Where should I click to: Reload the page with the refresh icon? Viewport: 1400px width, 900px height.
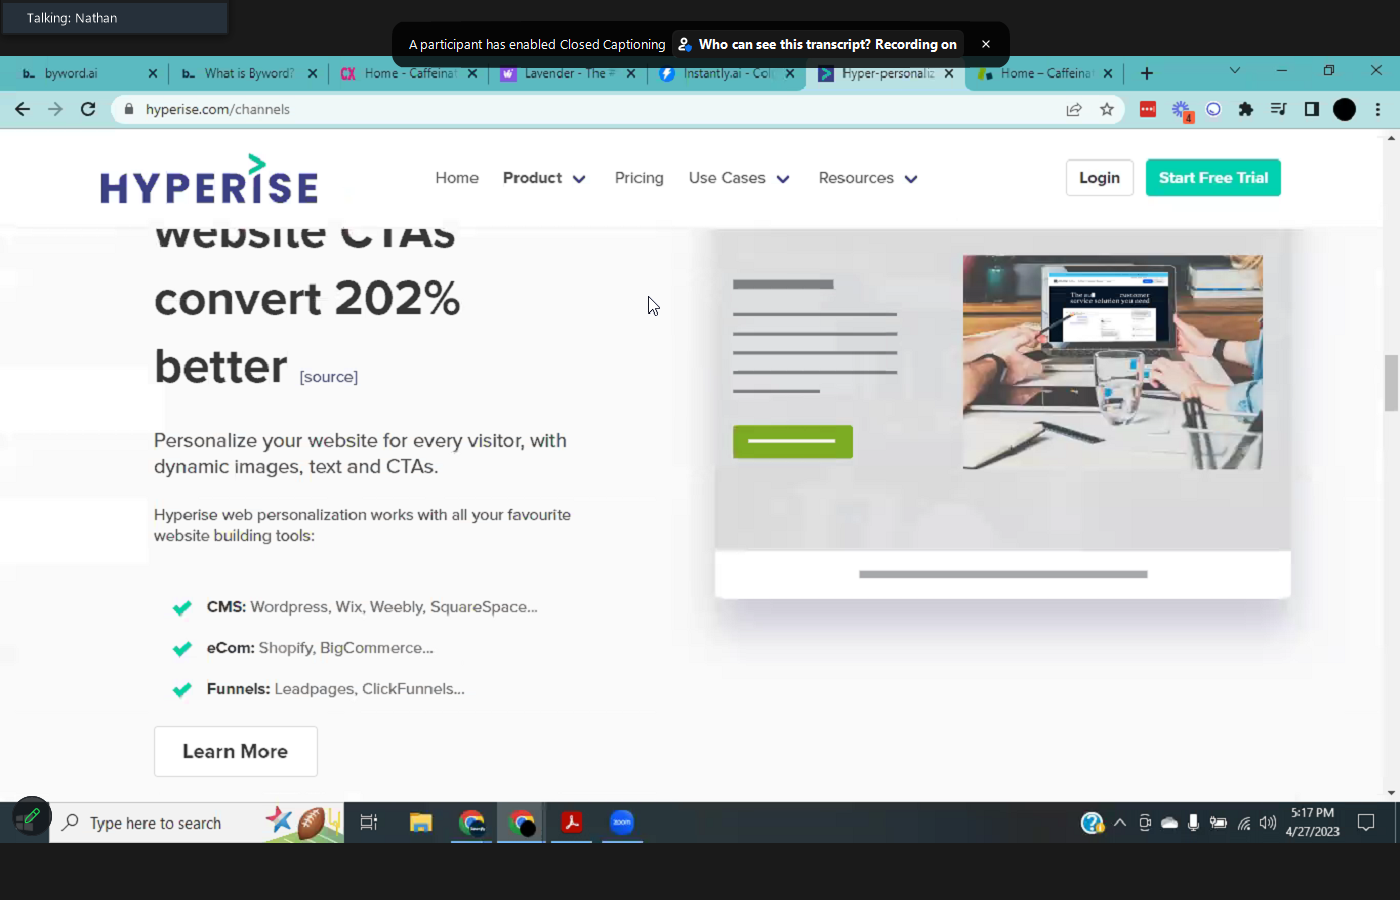(x=88, y=109)
